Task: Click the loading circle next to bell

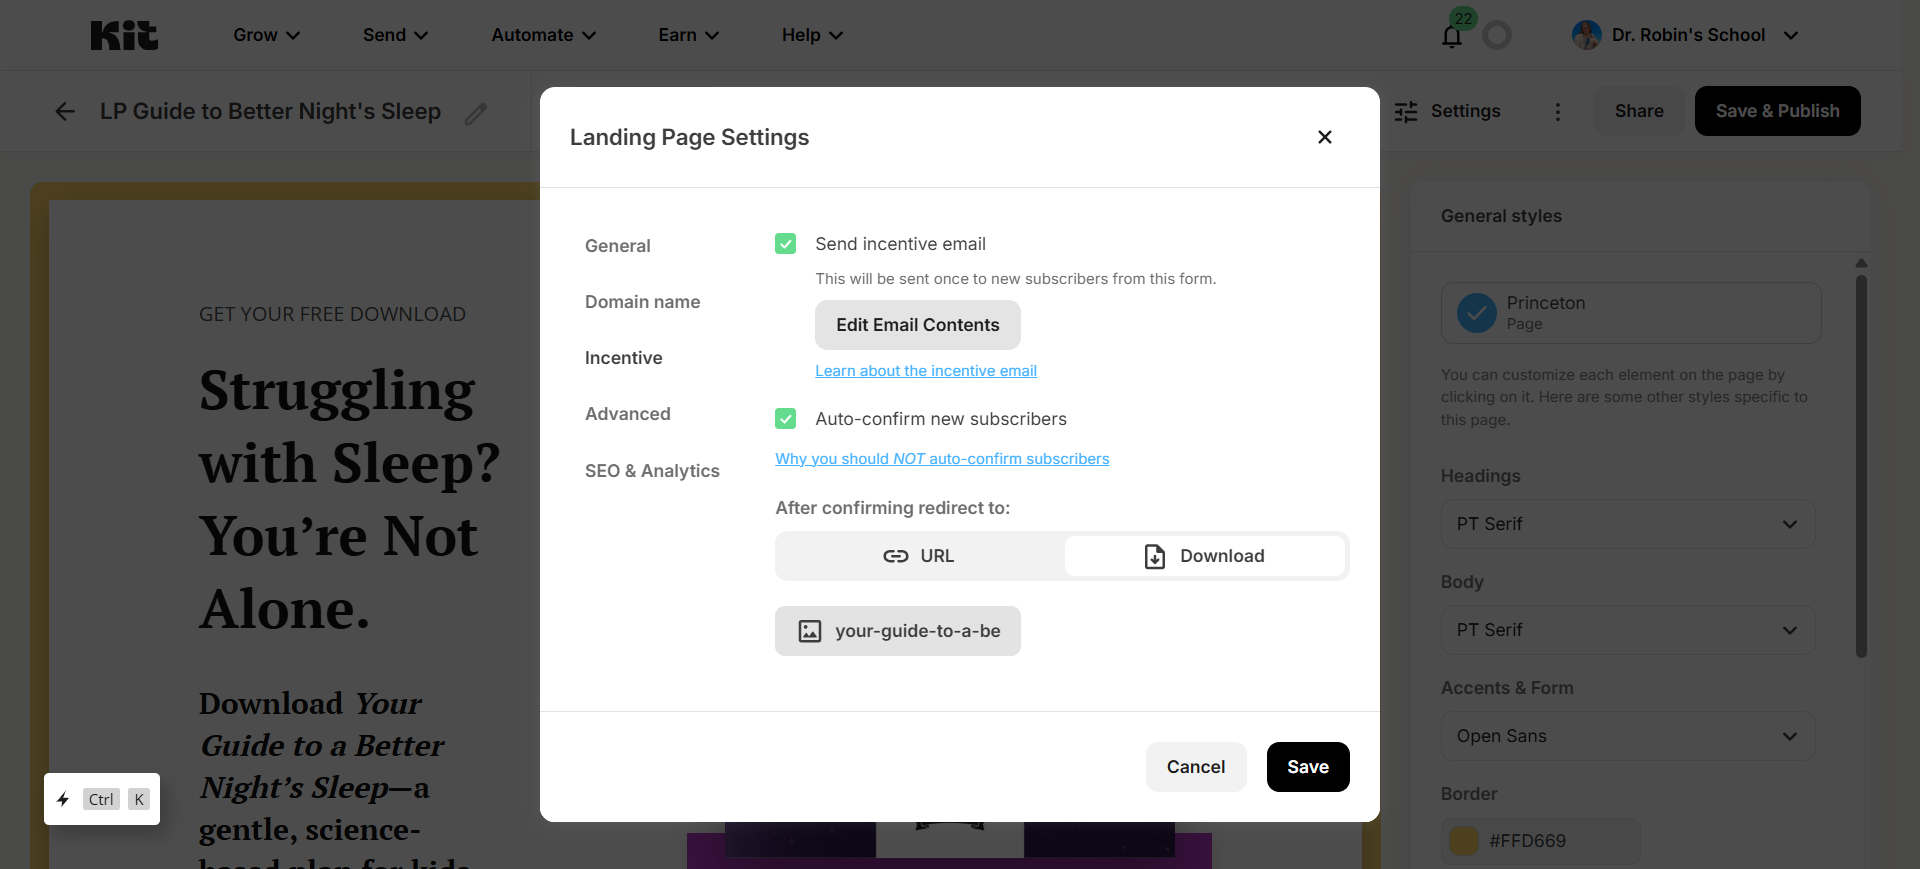Action: (x=1497, y=36)
